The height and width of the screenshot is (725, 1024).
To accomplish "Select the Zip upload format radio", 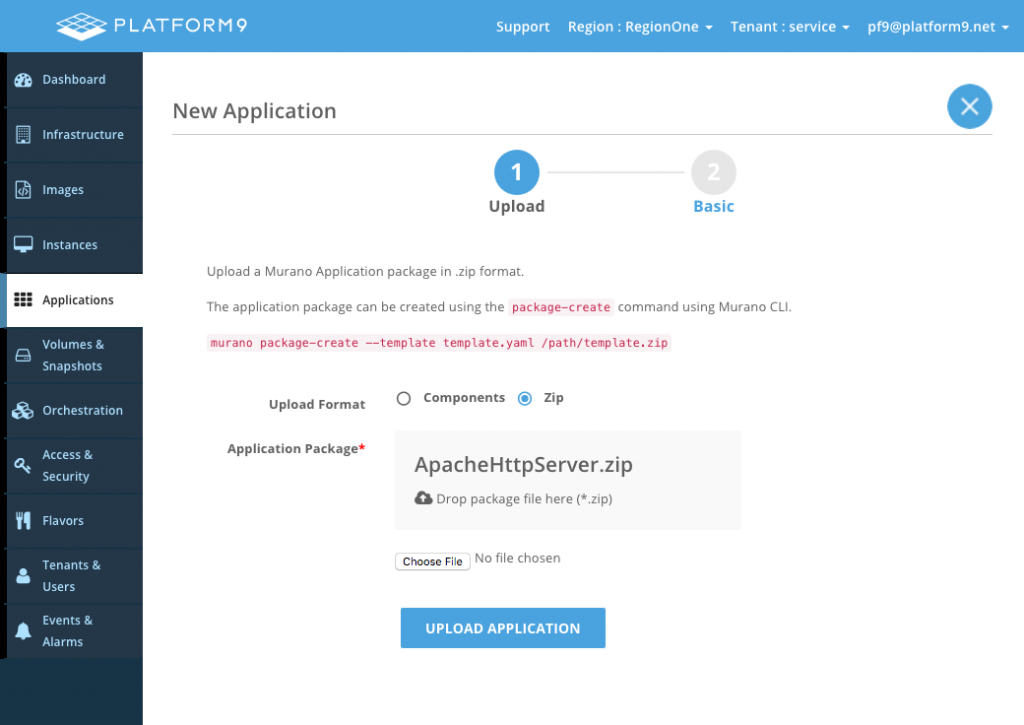I will (x=525, y=399).
